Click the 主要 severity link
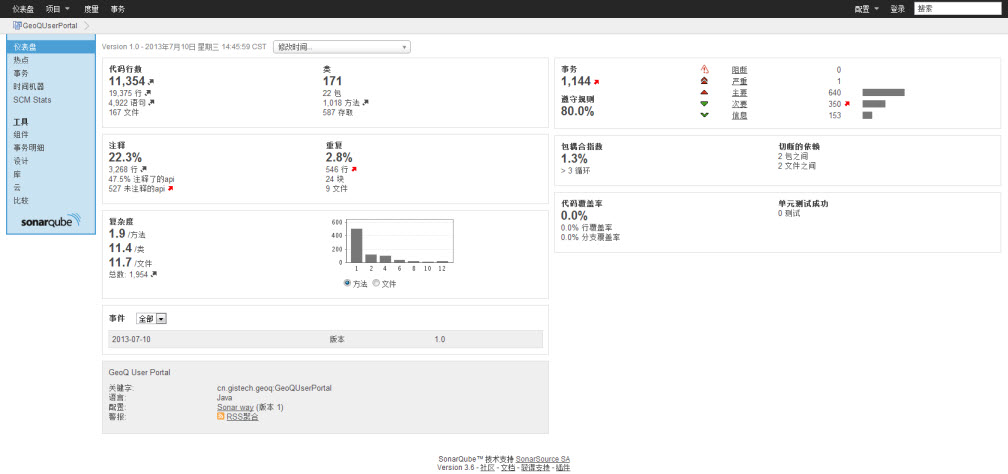The height and width of the screenshot is (474, 1008). click(x=739, y=93)
